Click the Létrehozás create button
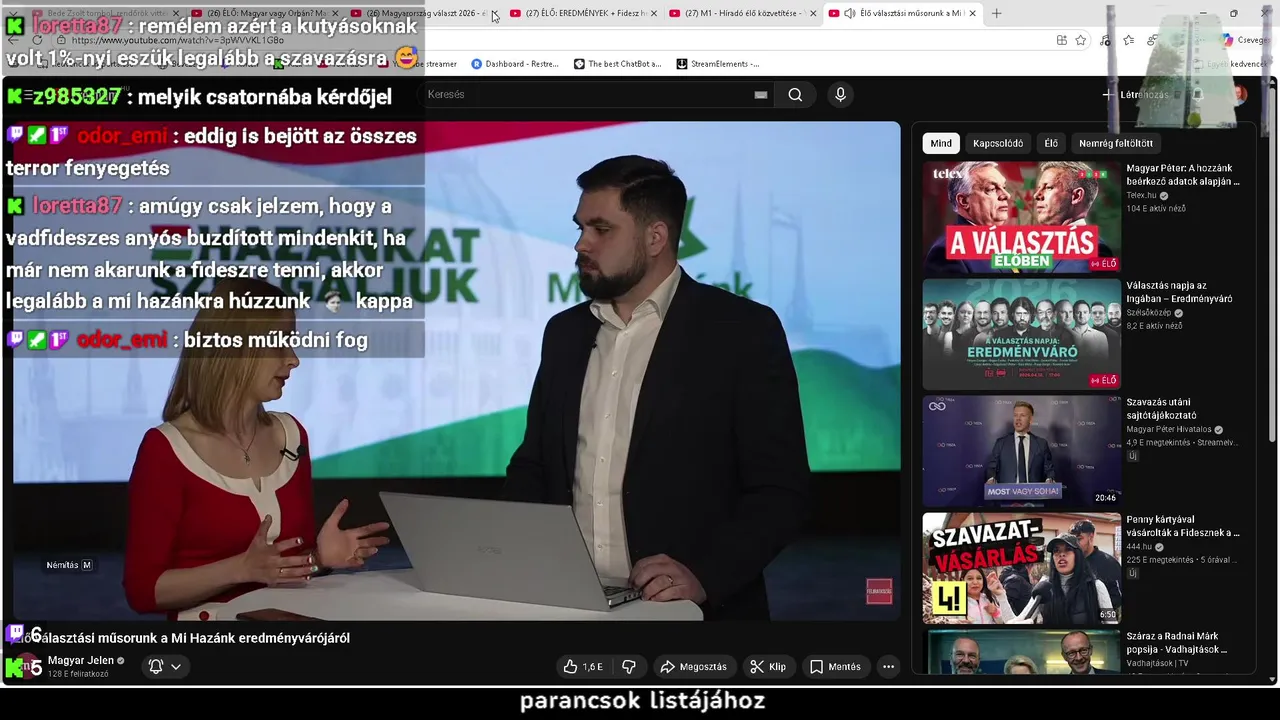 click(x=1135, y=95)
